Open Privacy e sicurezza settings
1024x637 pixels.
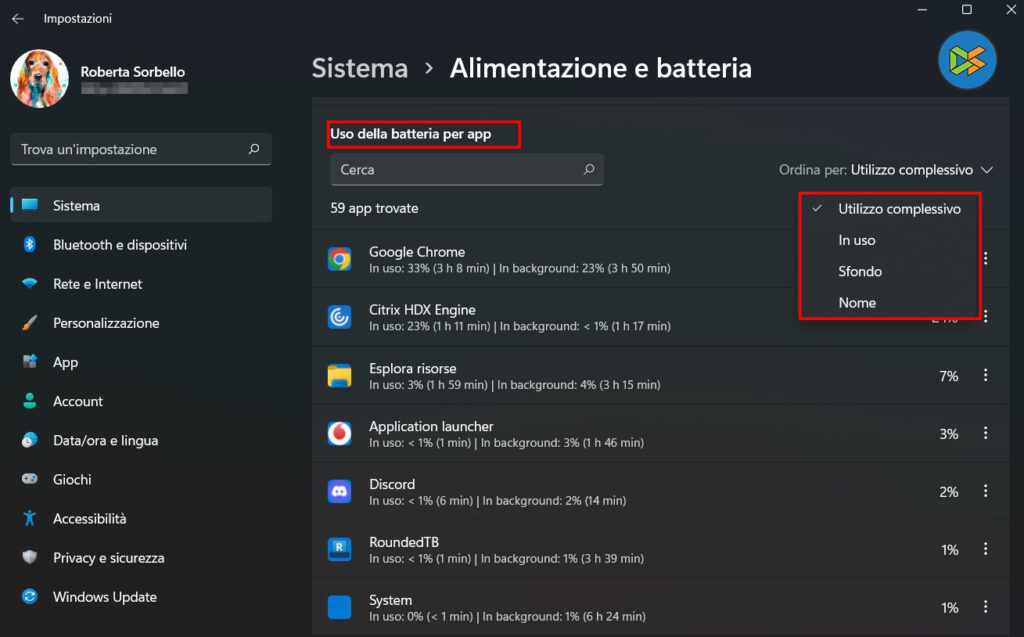(108, 558)
